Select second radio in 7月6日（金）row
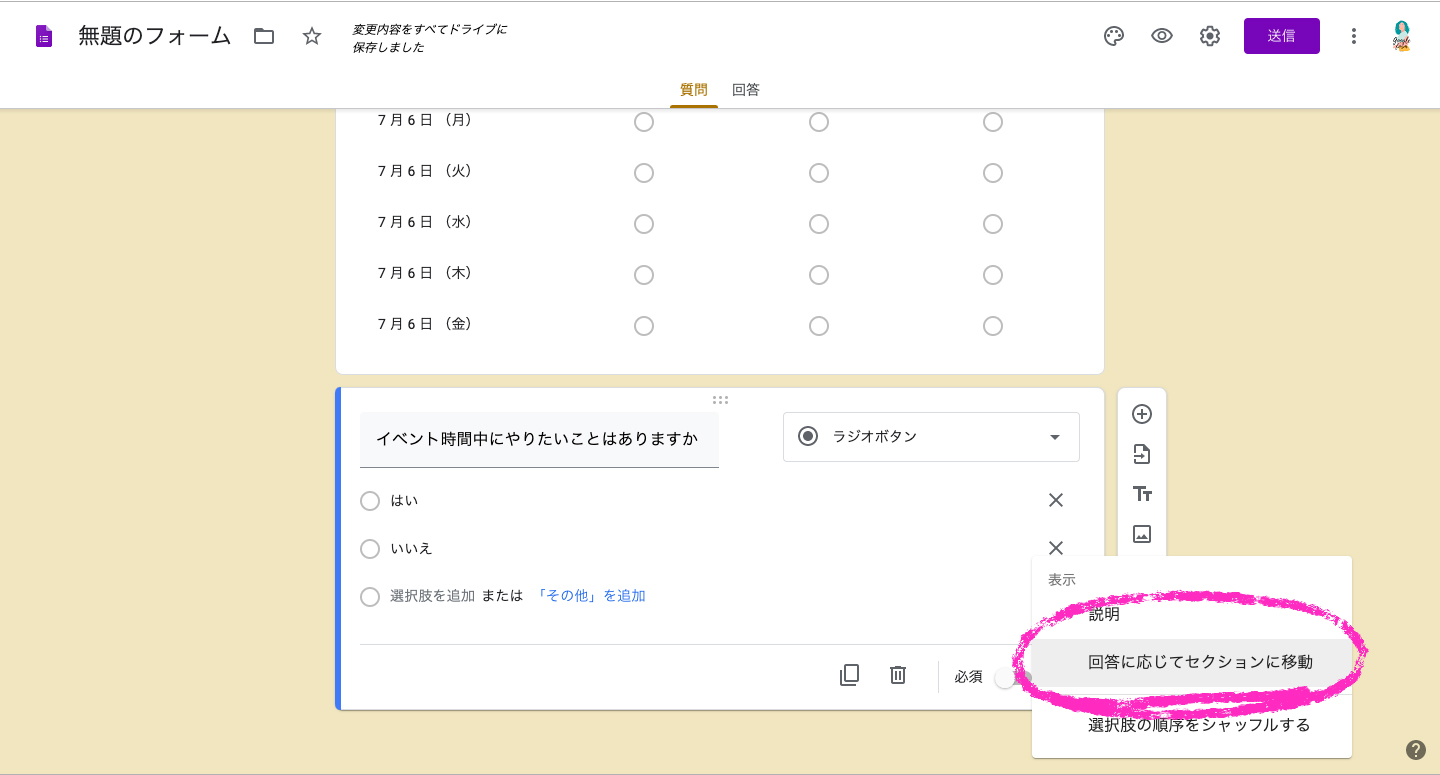 click(819, 326)
